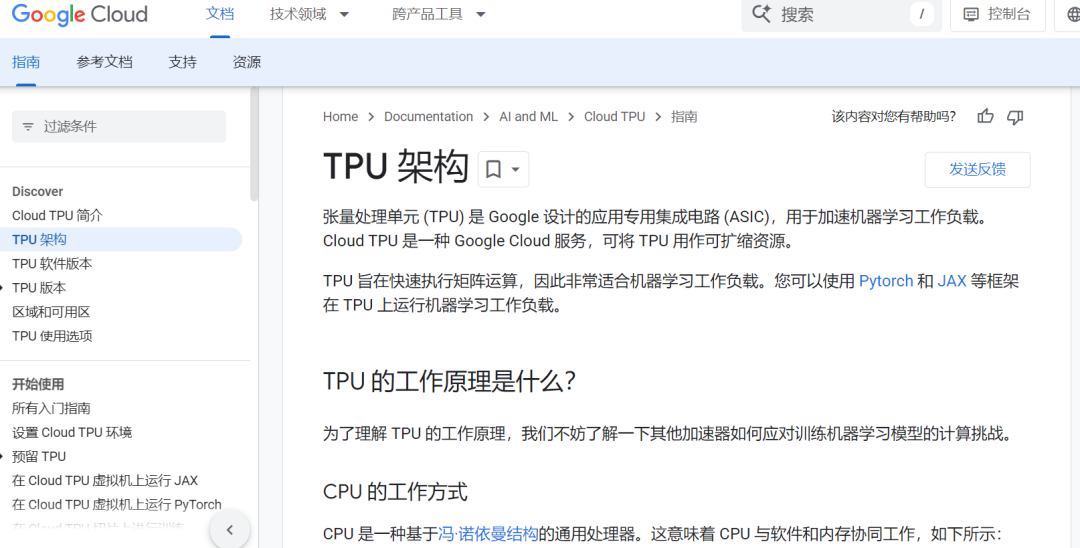Click the 控制台 console button

(x=997, y=14)
